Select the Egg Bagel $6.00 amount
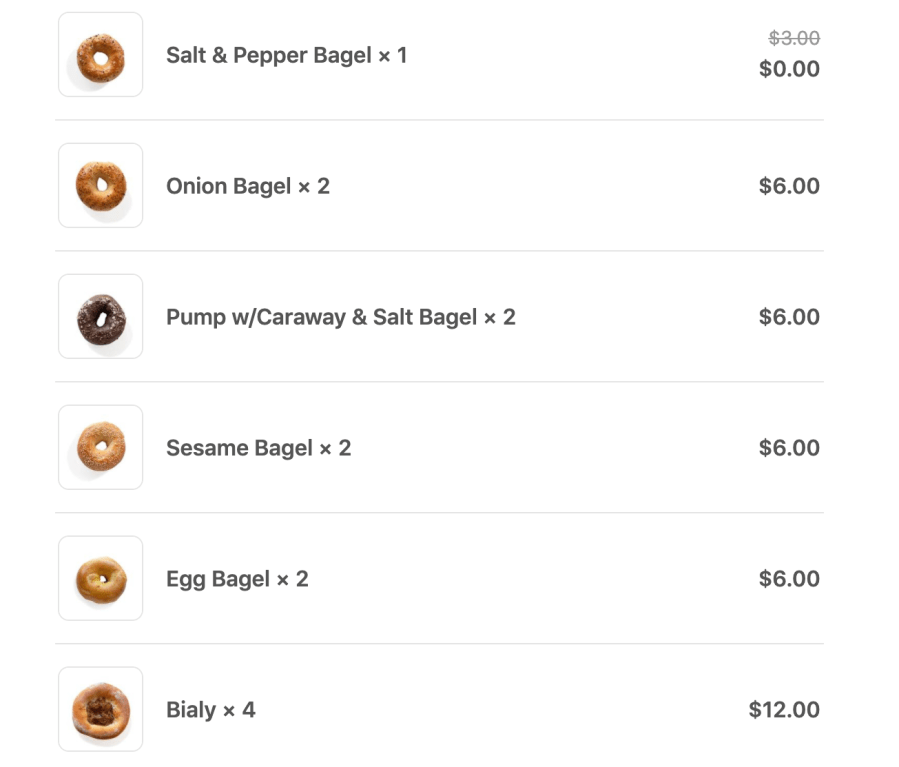The height and width of the screenshot is (767, 899). [x=789, y=579]
